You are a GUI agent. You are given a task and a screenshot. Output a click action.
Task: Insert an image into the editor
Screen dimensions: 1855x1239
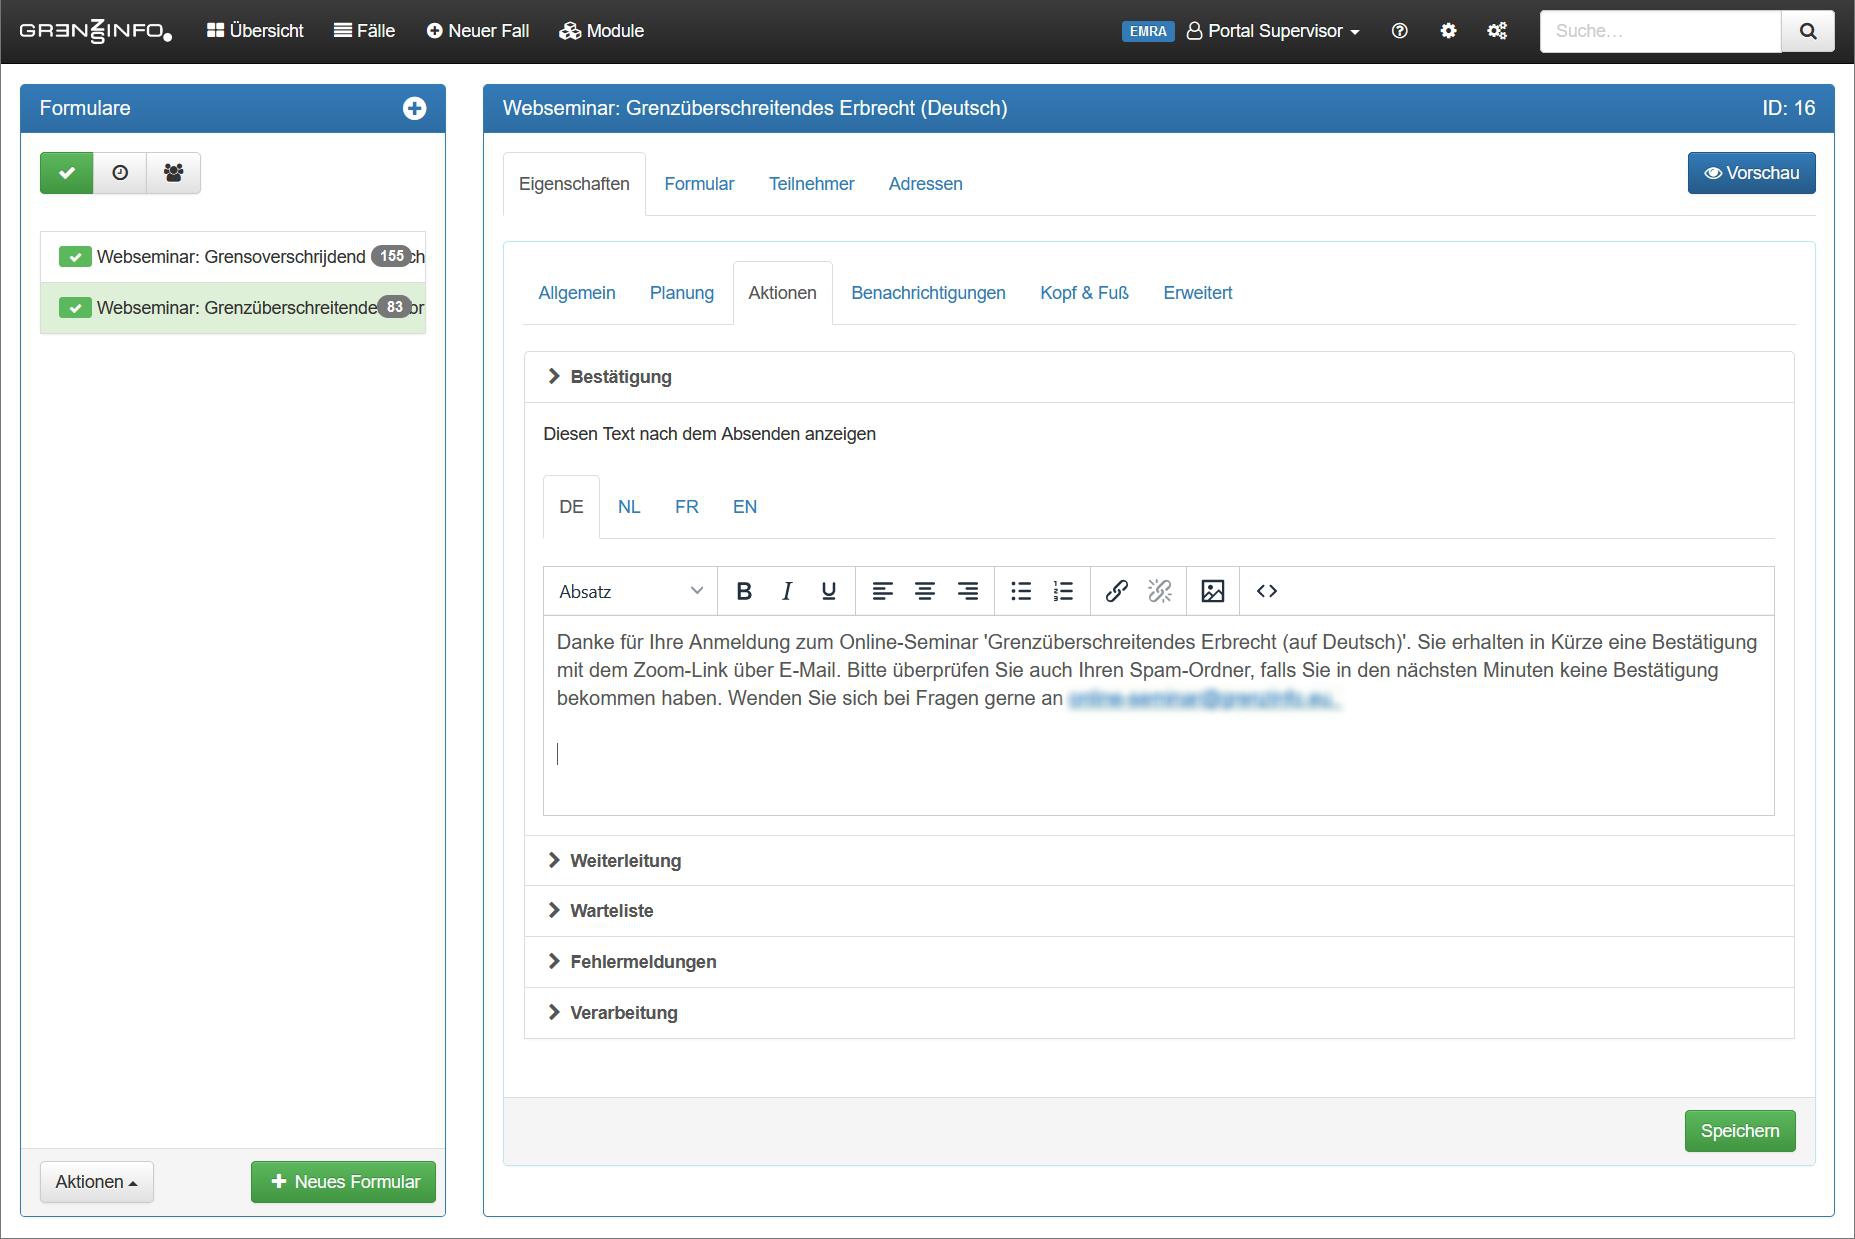[x=1212, y=591]
